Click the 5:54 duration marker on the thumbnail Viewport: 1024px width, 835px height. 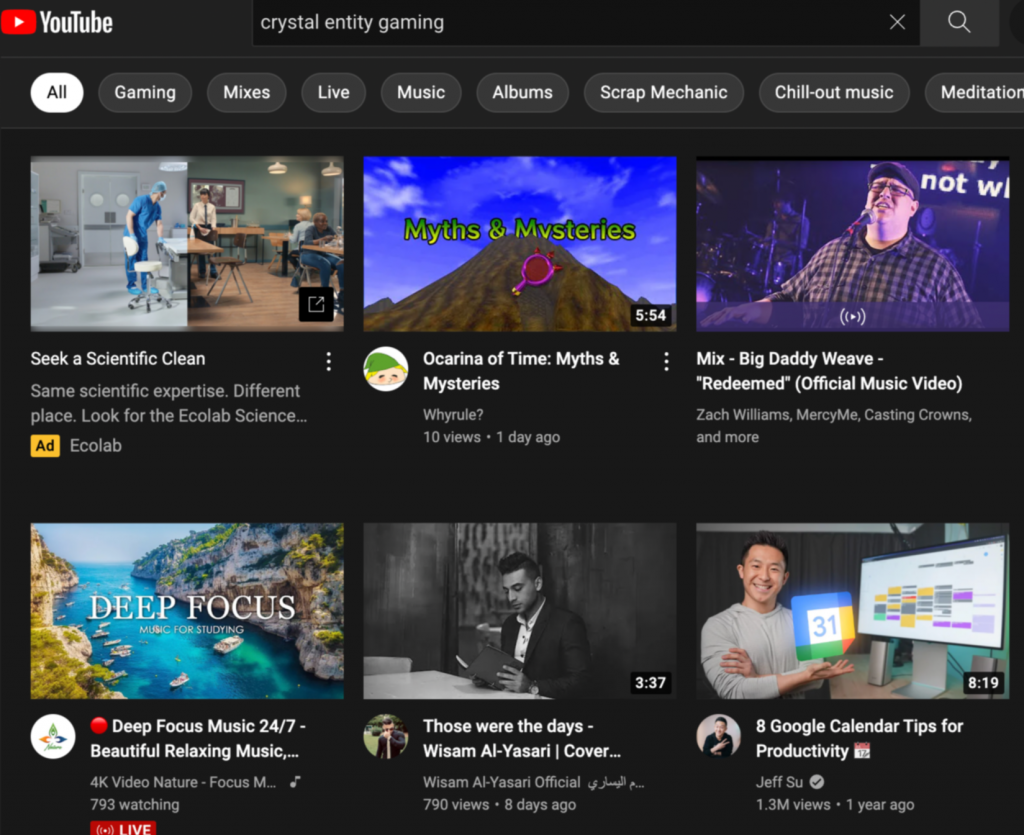coord(650,315)
